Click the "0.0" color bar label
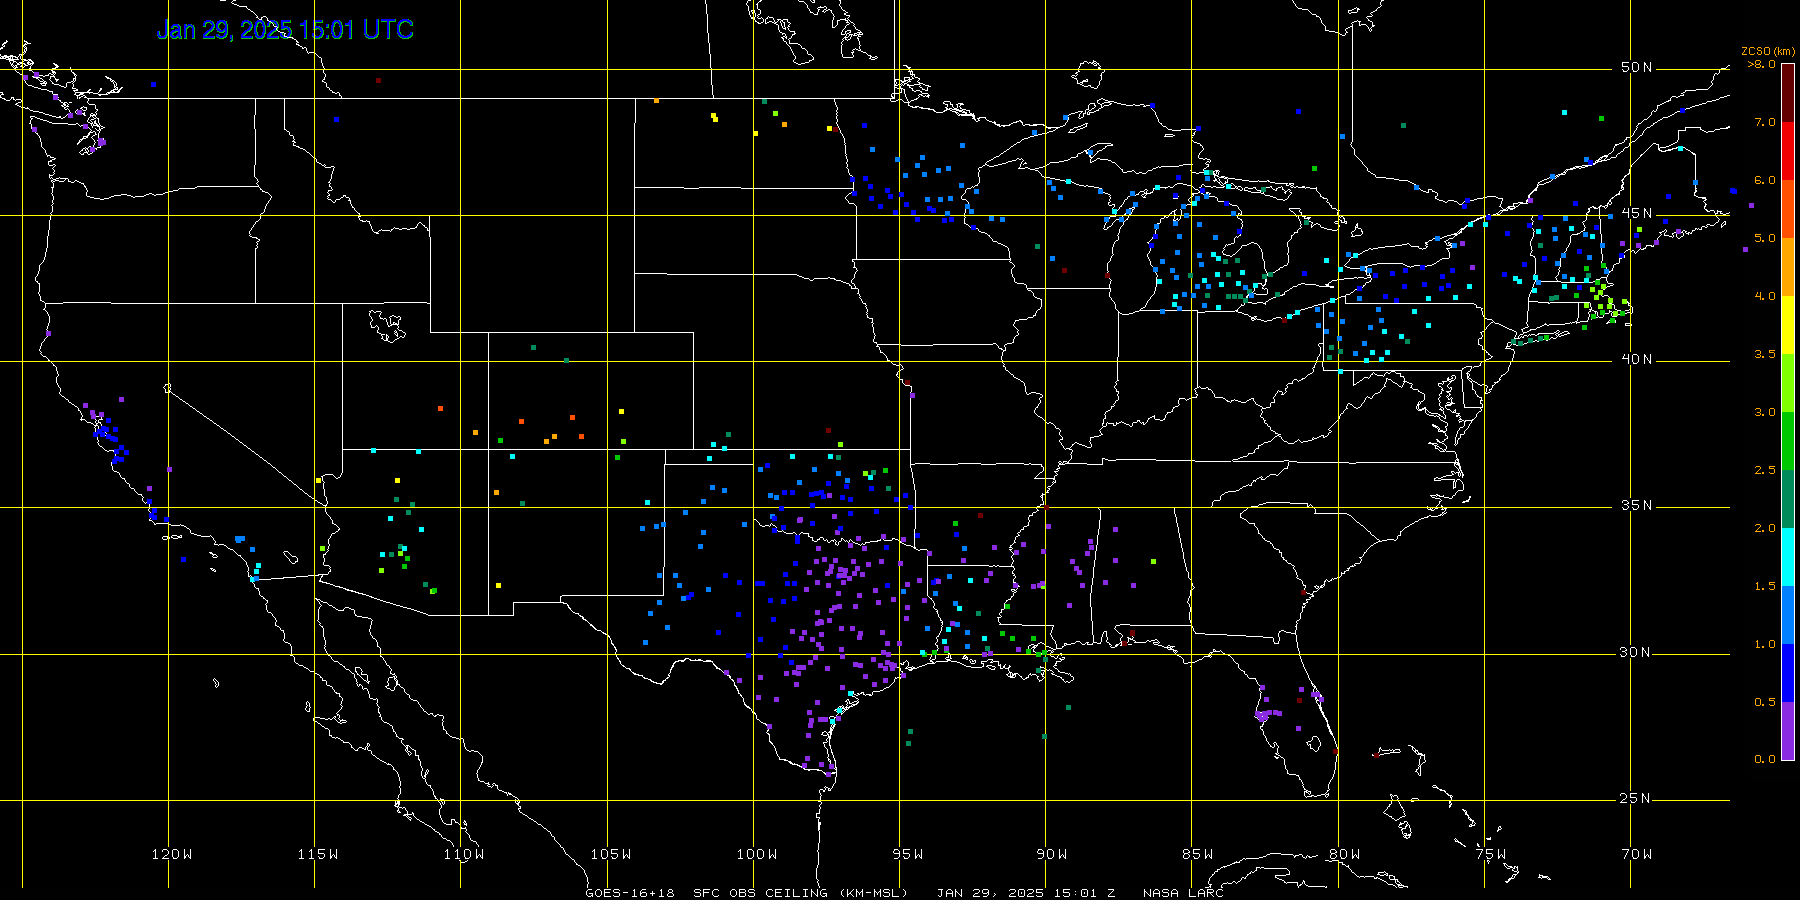The image size is (1800, 900). click(x=1765, y=760)
